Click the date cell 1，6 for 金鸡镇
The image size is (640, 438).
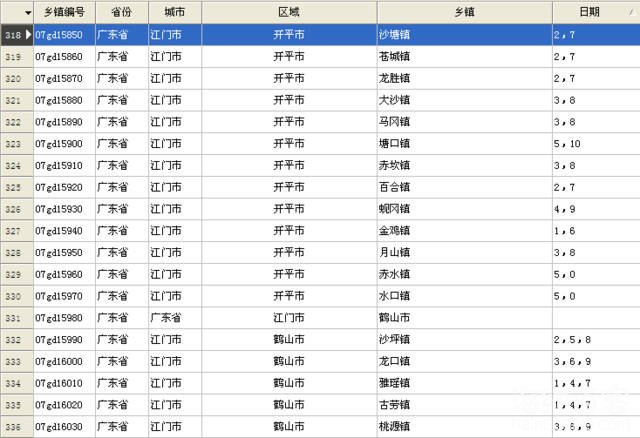pos(596,231)
